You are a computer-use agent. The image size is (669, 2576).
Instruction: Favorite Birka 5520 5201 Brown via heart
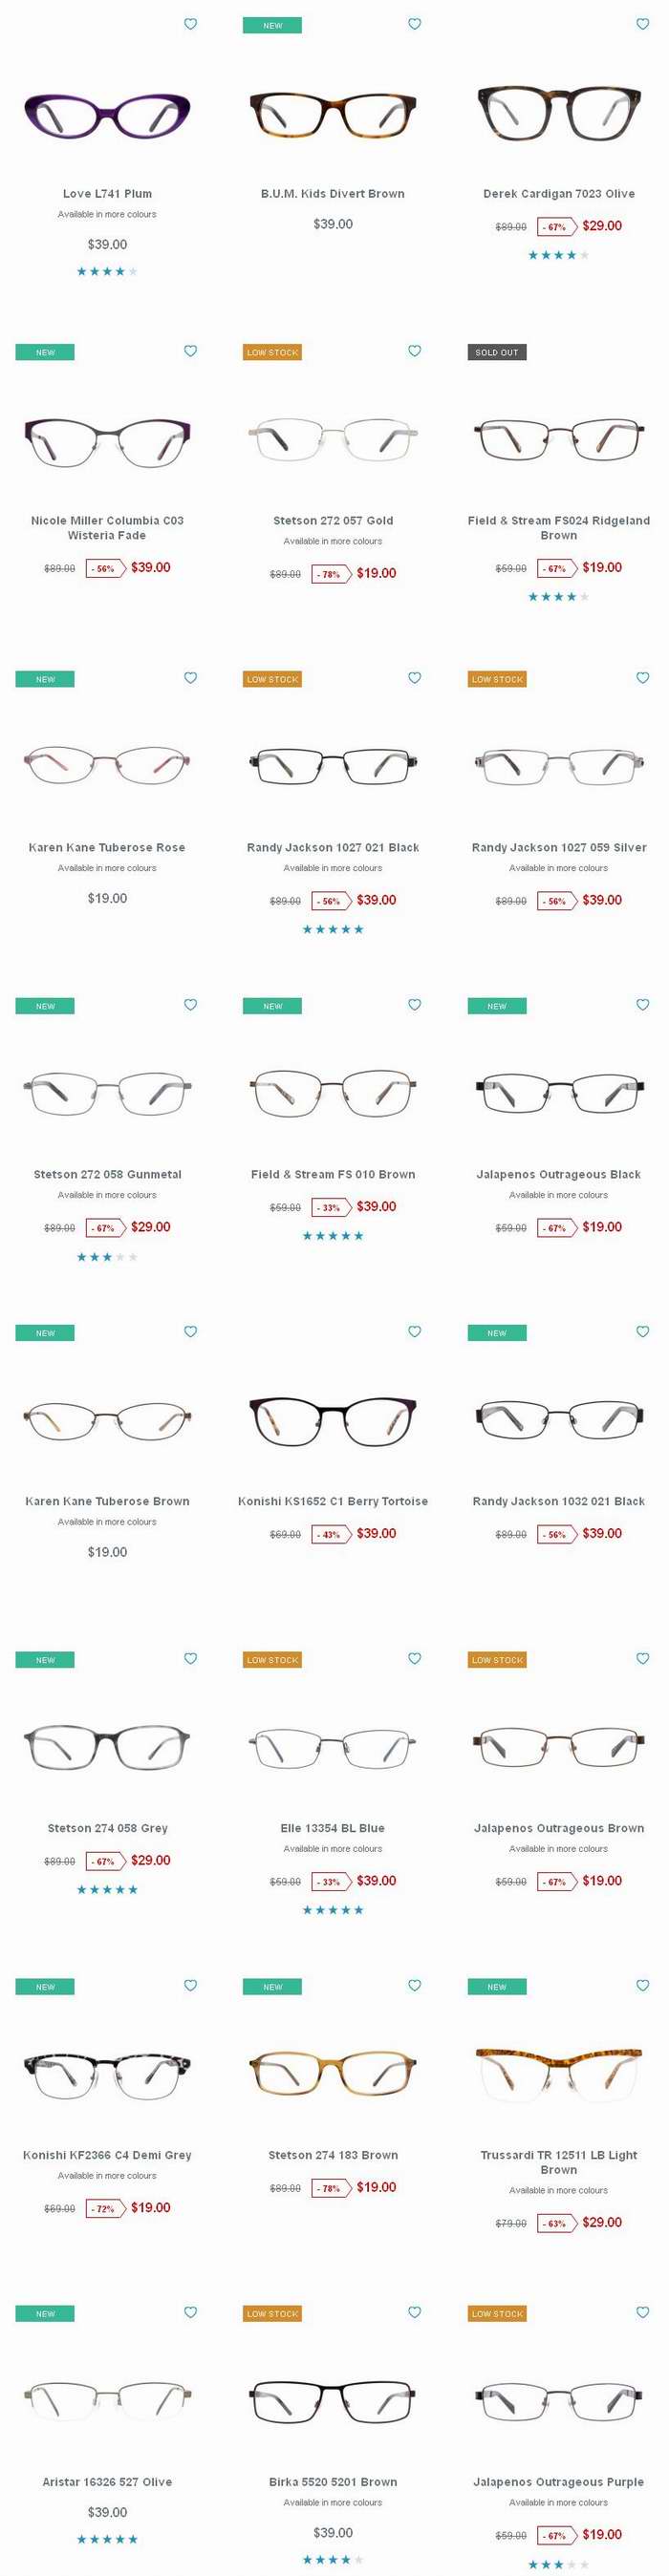tap(415, 2313)
